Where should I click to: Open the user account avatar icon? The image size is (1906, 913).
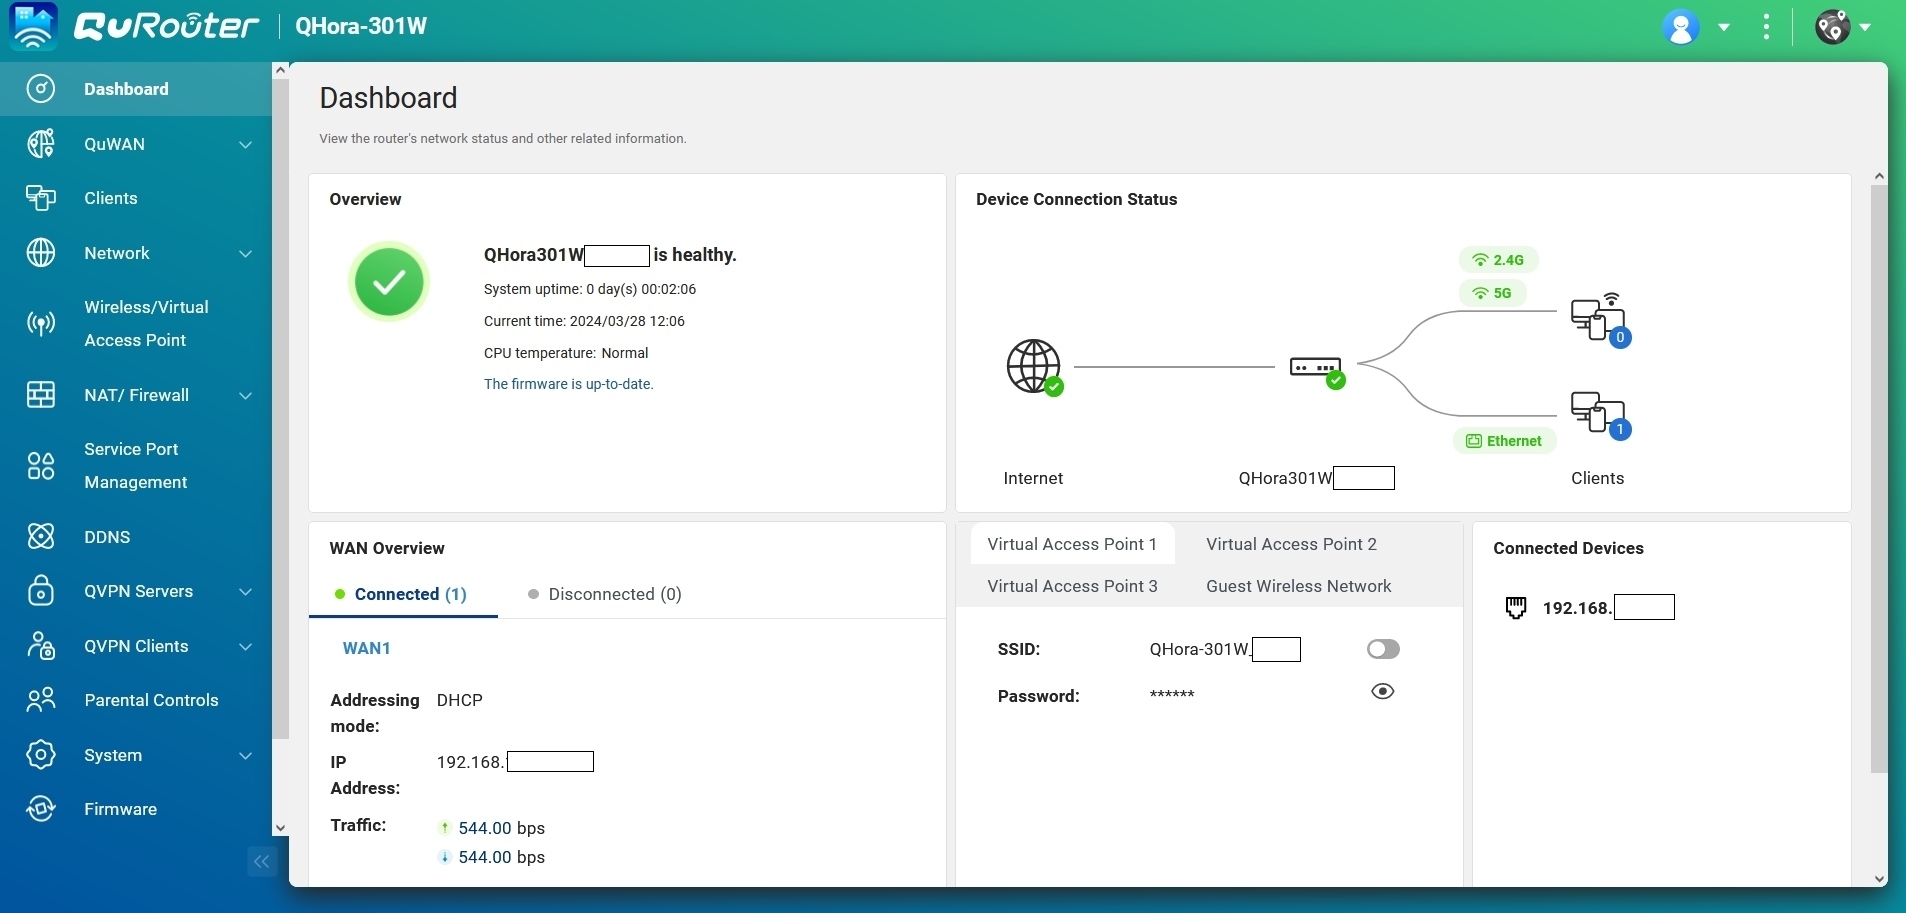coord(1681,27)
